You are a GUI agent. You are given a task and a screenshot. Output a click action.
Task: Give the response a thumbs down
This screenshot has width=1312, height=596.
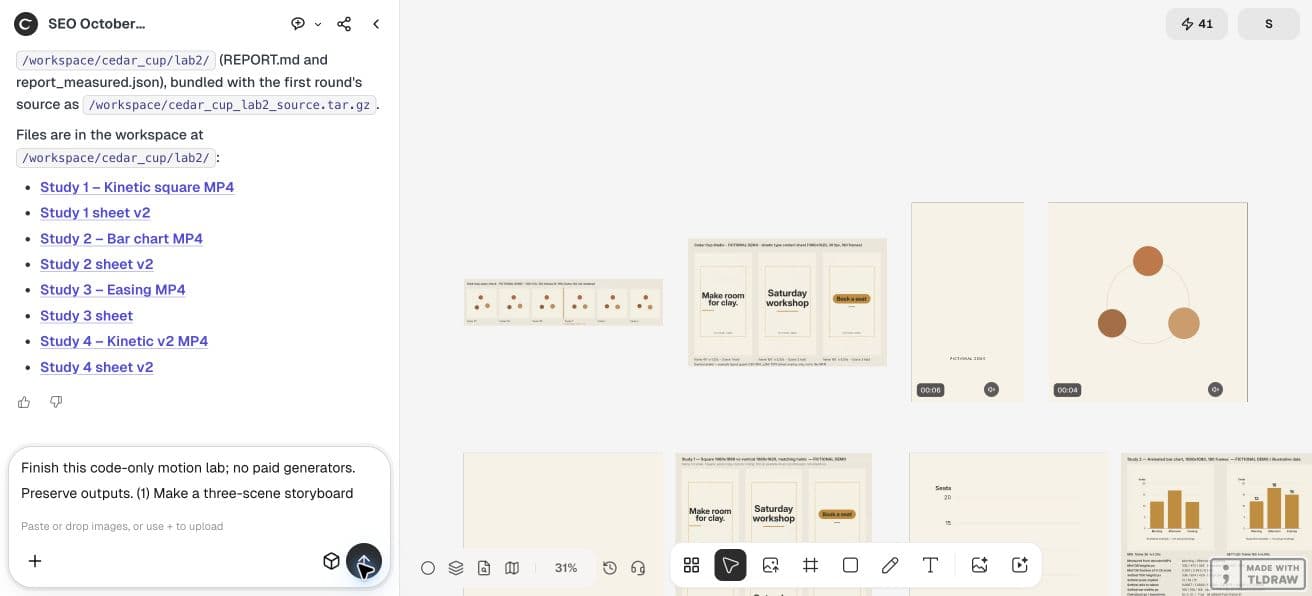(x=56, y=402)
